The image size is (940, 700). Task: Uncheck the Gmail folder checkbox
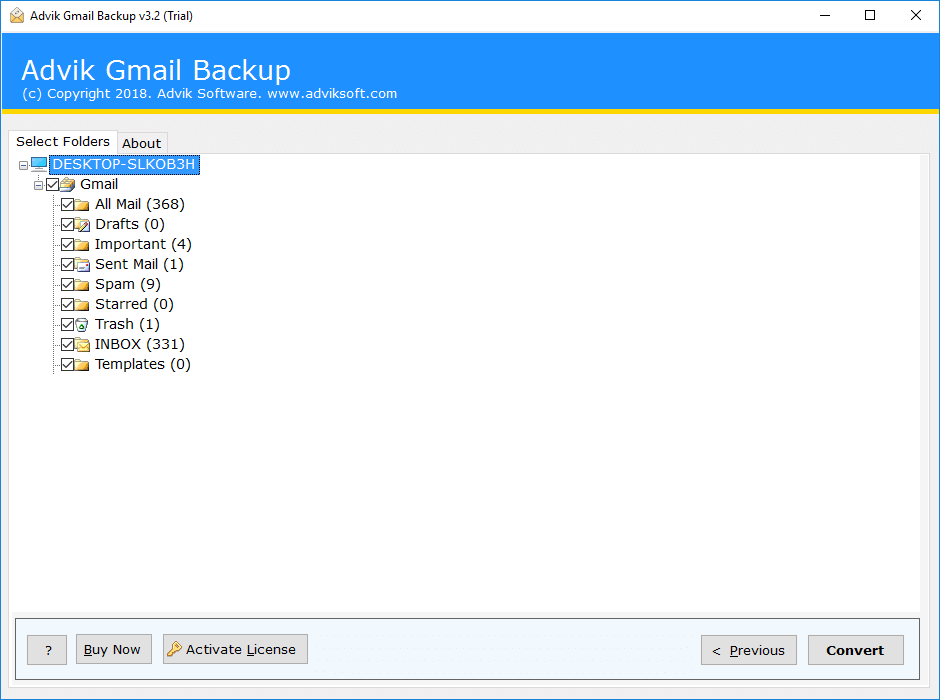(53, 184)
